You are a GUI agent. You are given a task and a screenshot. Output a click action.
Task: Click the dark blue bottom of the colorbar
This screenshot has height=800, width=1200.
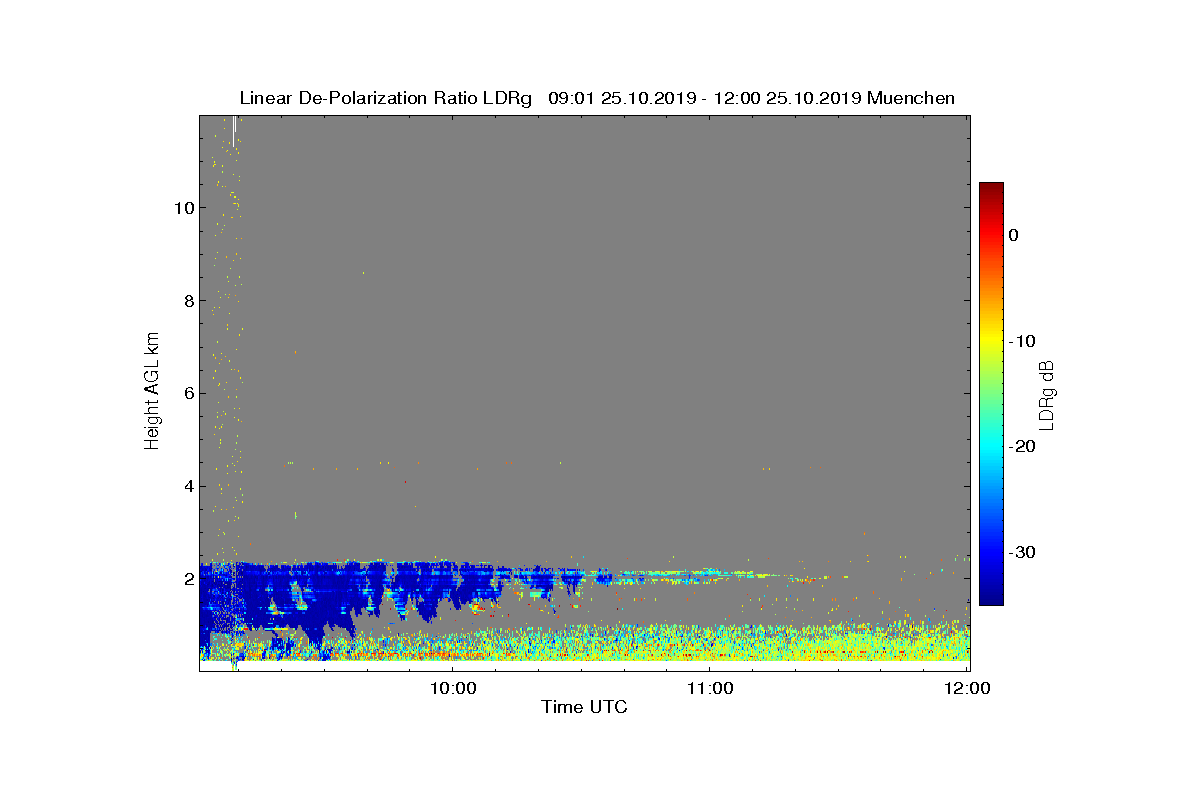coord(991,598)
